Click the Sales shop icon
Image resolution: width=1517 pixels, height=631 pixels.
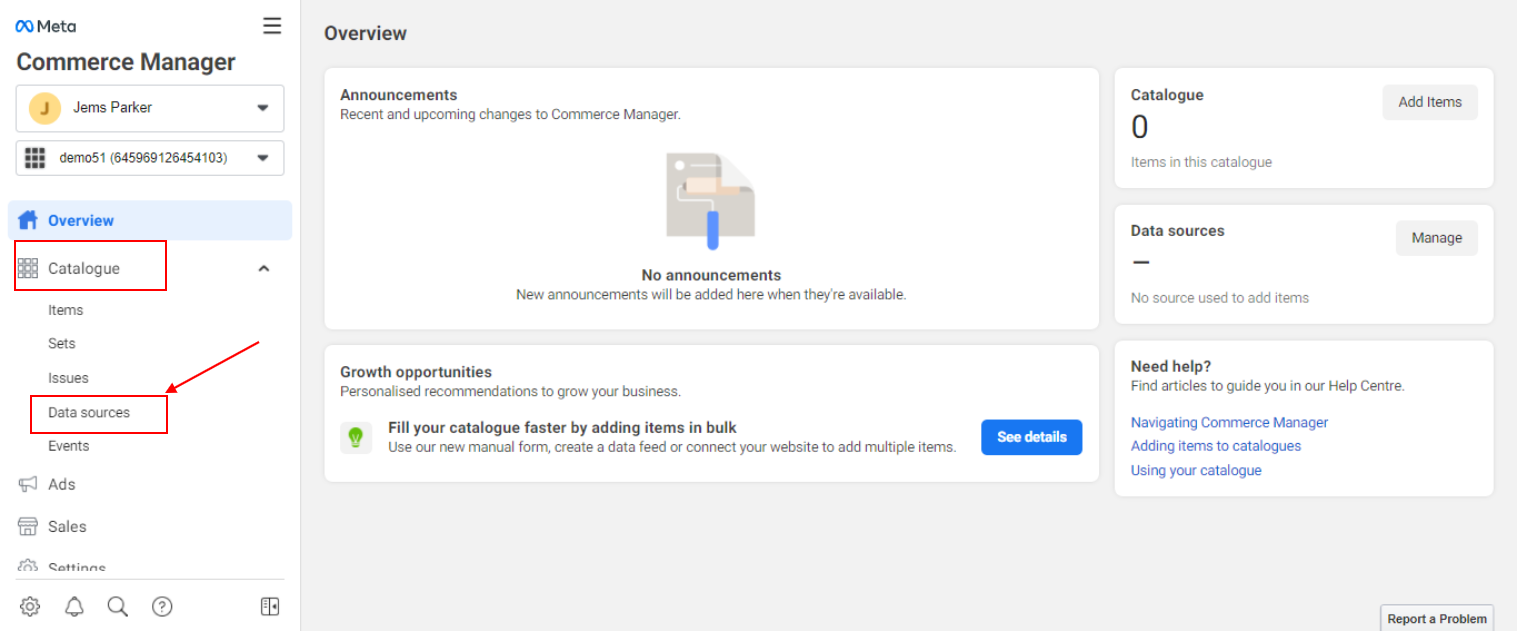click(x=28, y=527)
